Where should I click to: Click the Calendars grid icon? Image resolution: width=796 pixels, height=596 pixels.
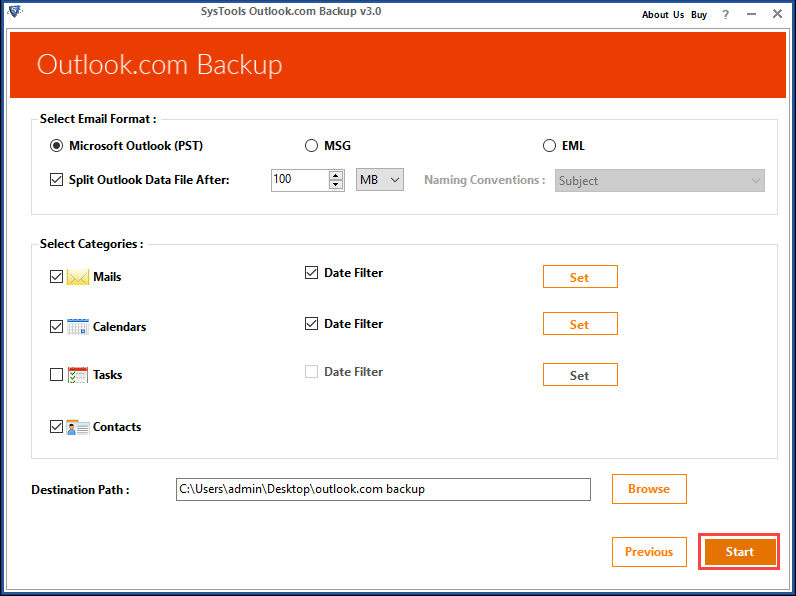[78, 327]
